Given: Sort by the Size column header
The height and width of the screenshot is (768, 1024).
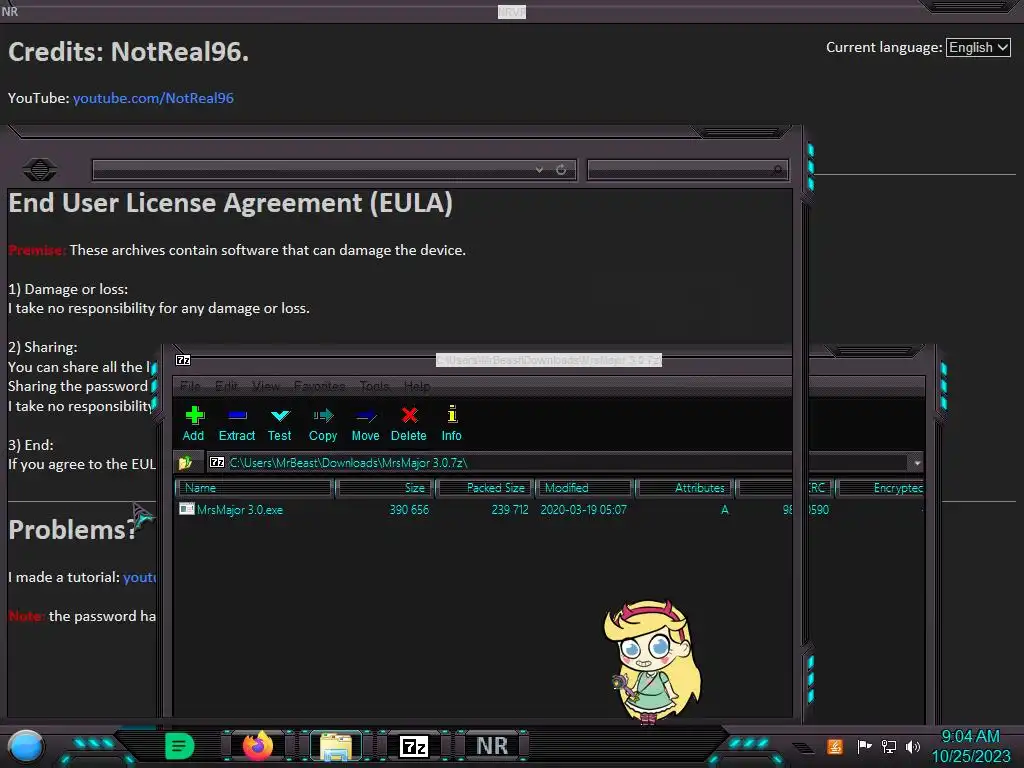Looking at the screenshot, I should pyautogui.click(x=385, y=488).
